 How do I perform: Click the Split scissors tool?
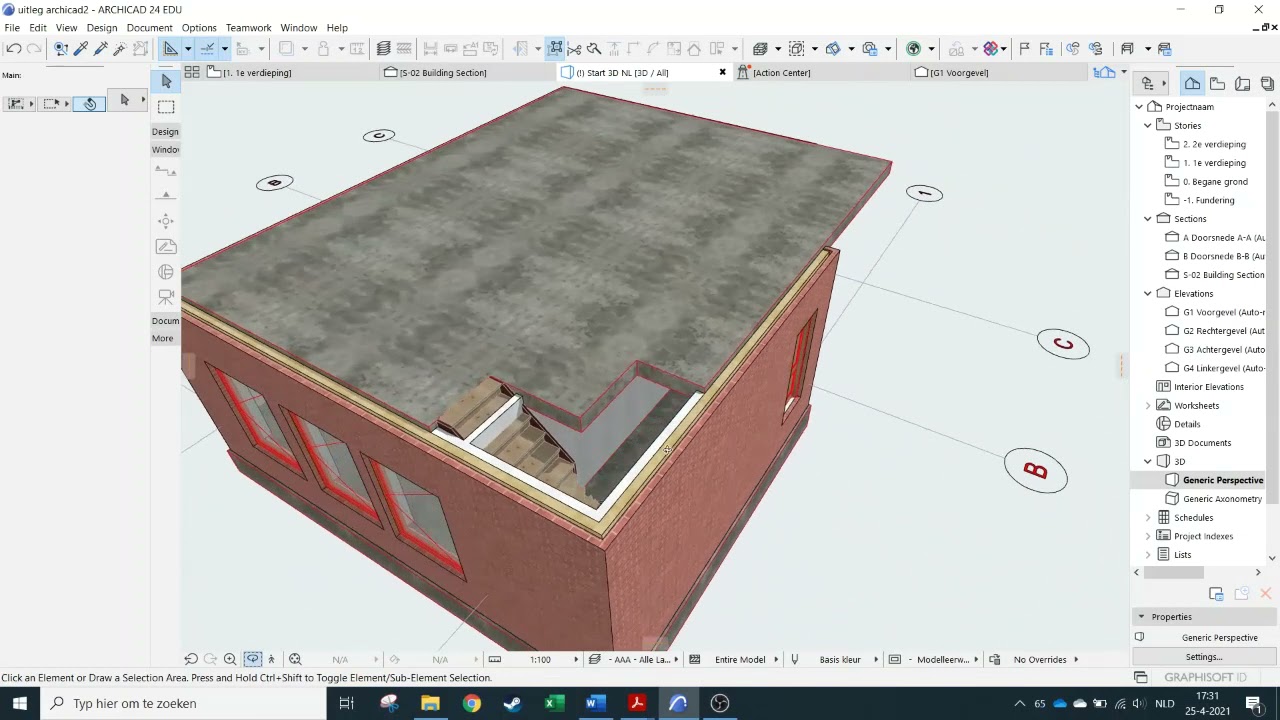pos(574,48)
